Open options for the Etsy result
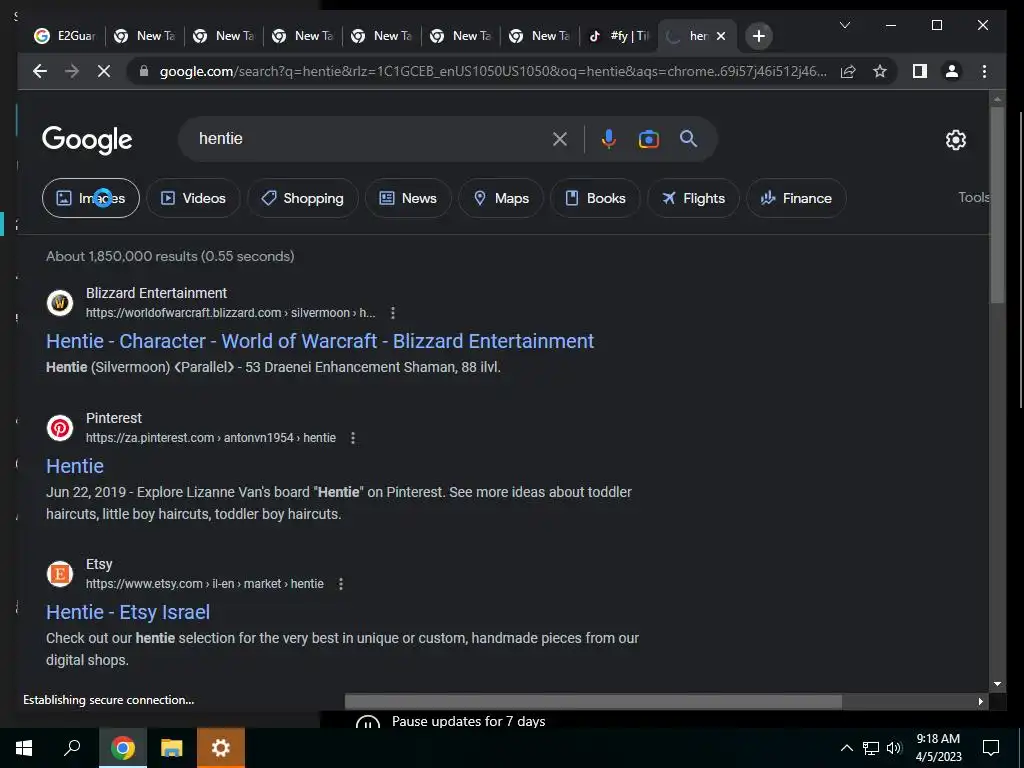This screenshot has width=1024, height=768. pos(340,584)
